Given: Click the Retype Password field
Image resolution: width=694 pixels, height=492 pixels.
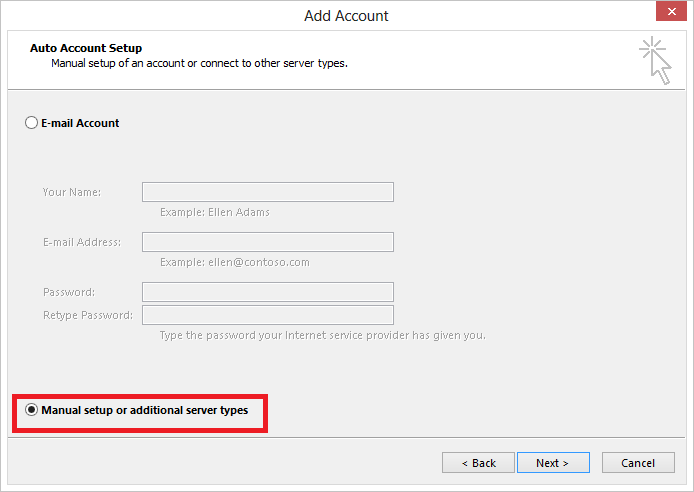Looking at the screenshot, I should [267, 315].
